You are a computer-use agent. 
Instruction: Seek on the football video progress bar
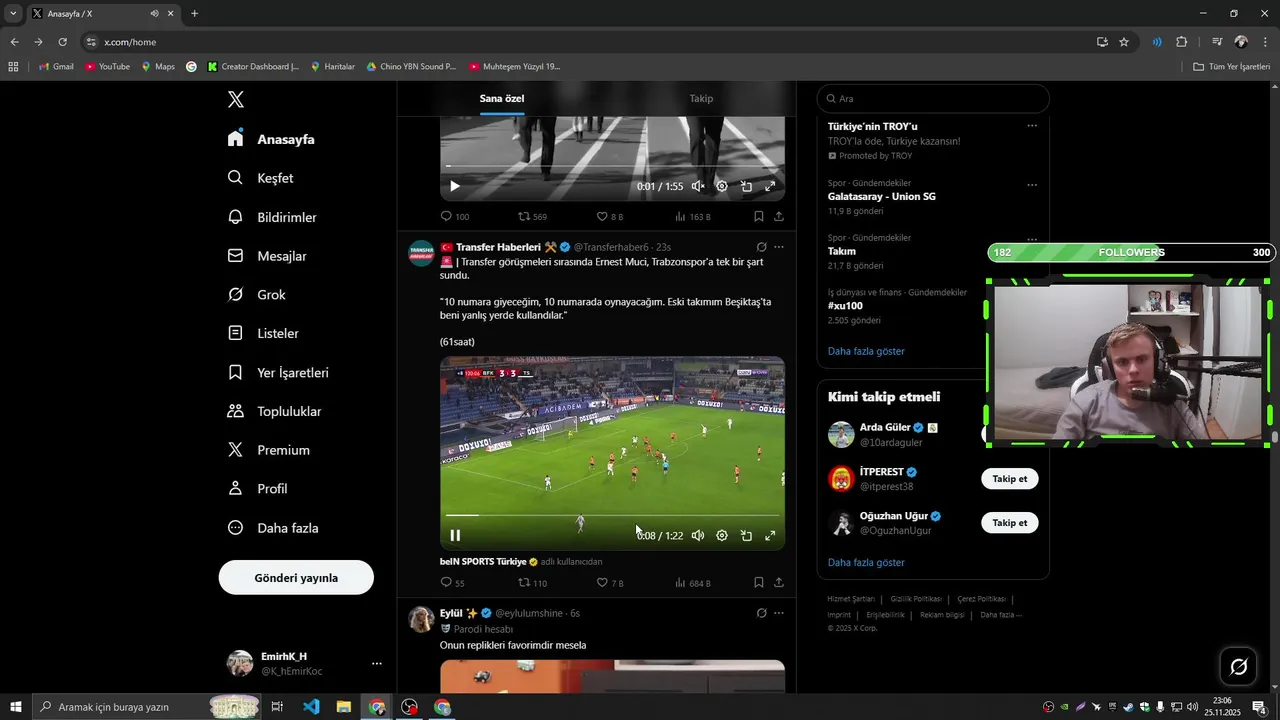[612, 516]
